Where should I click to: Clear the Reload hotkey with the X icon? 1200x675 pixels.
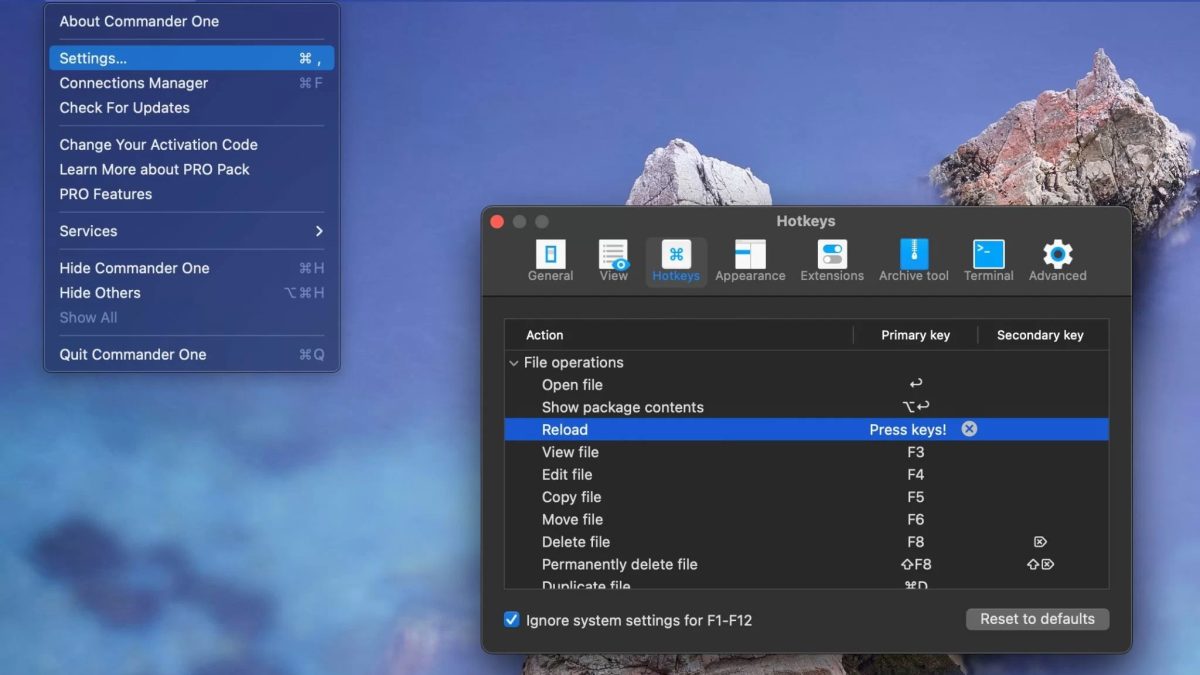969,429
